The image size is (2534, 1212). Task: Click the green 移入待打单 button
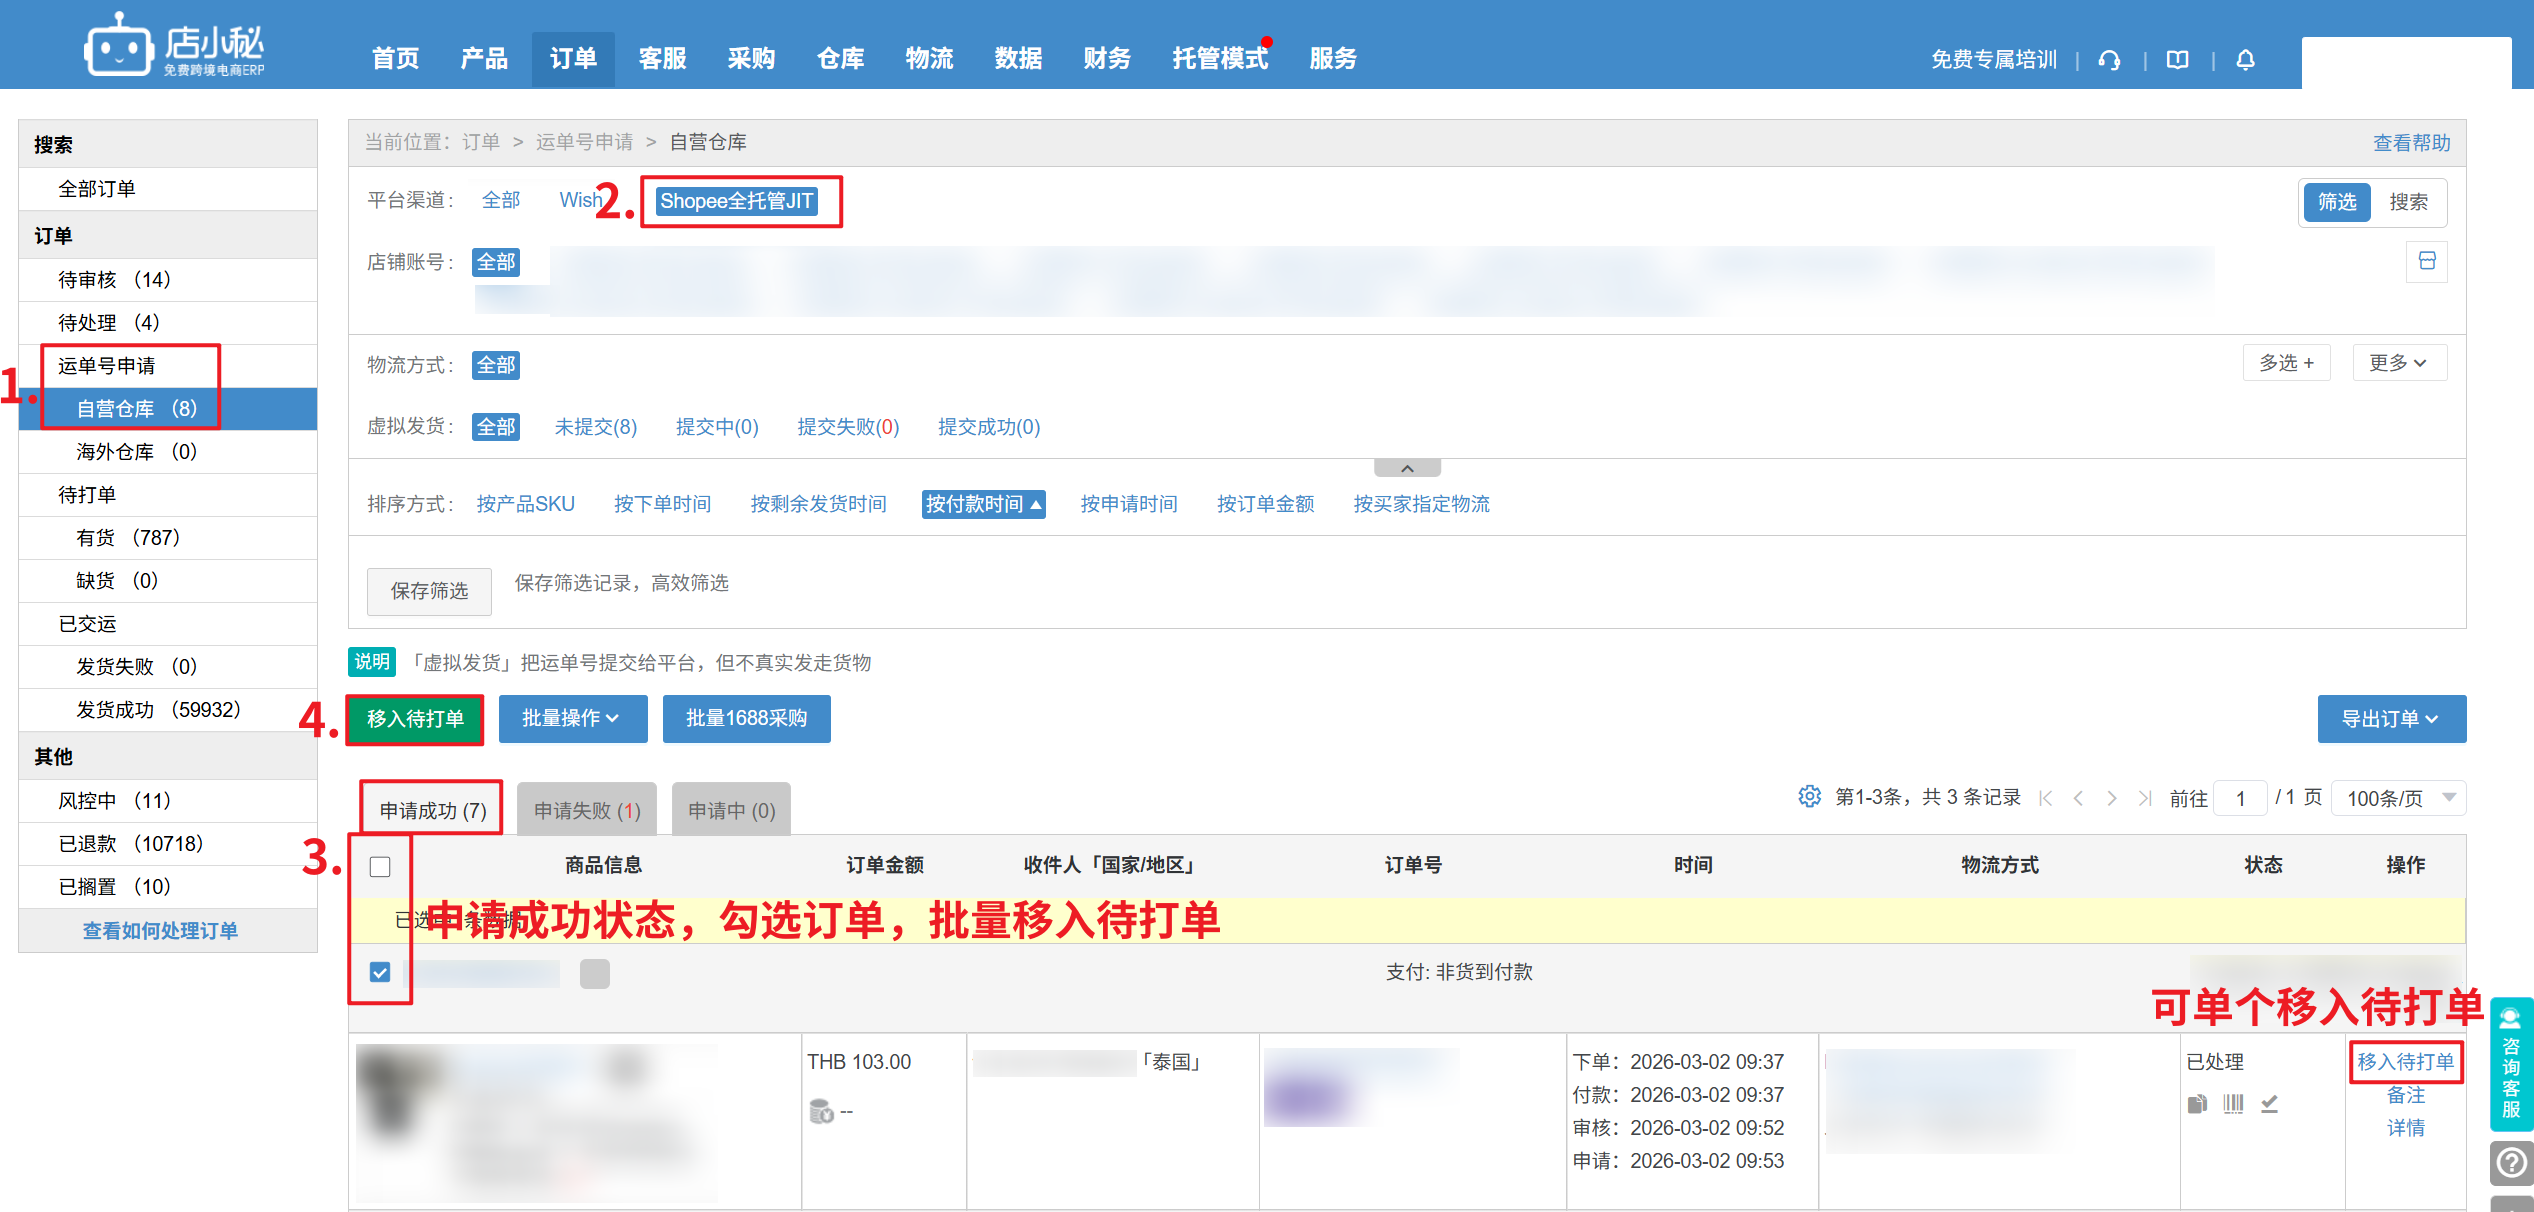click(415, 719)
